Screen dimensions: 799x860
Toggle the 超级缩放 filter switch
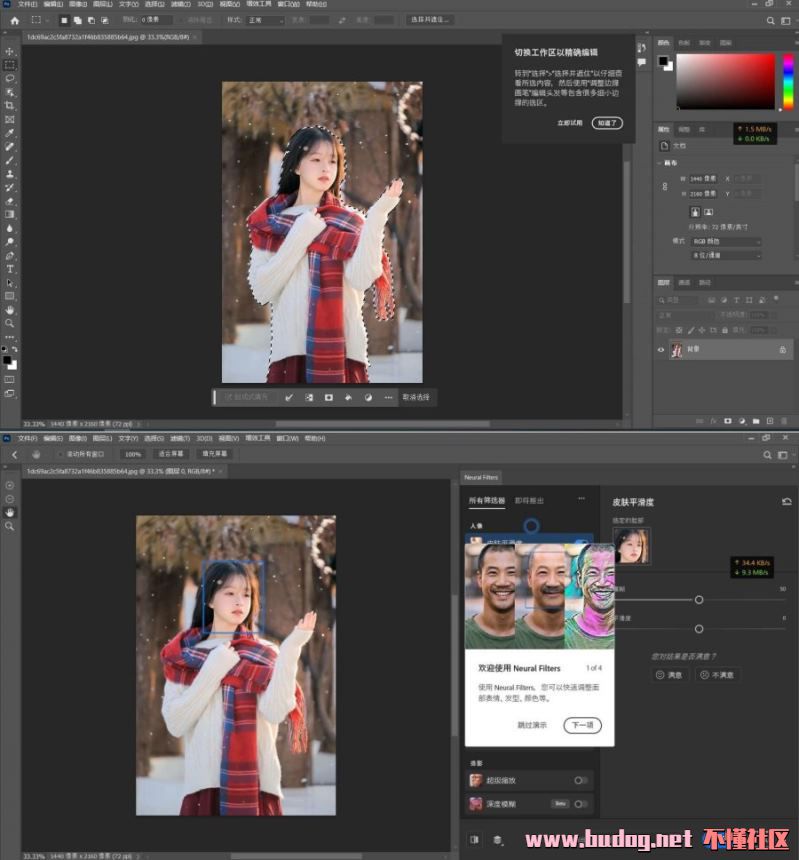[x=580, y=780]
